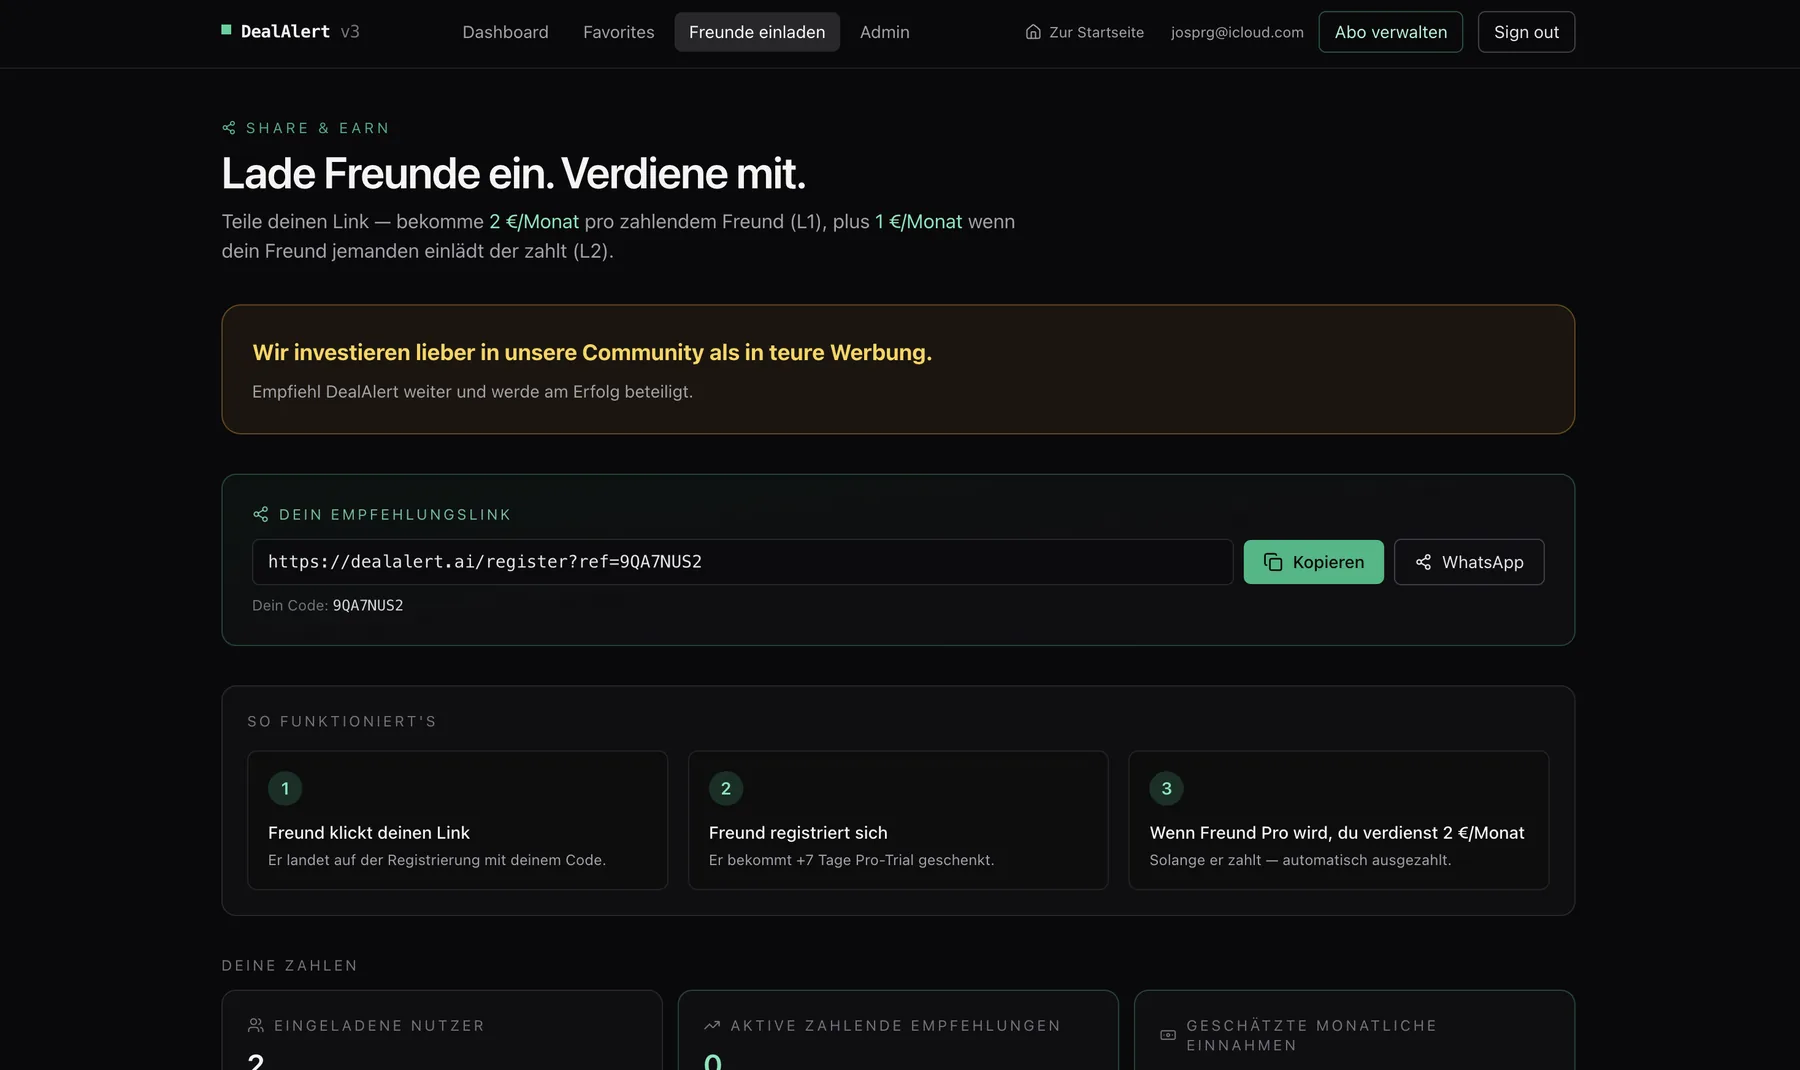Screen dimensions: 1800x1070
Task: Click the '1 €/Monat' highlighted text
Action: pyautogui.click(x=919, y=221)
